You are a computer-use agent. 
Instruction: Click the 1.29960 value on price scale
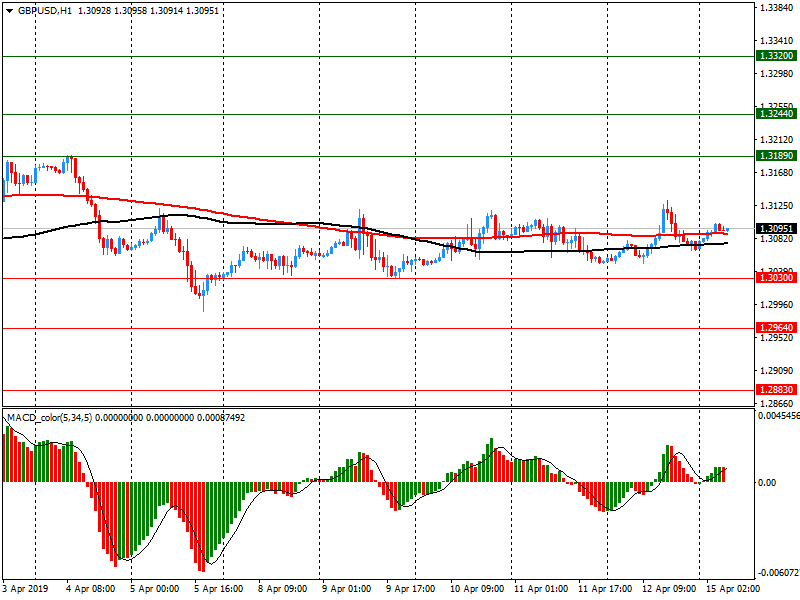(777, 305)
